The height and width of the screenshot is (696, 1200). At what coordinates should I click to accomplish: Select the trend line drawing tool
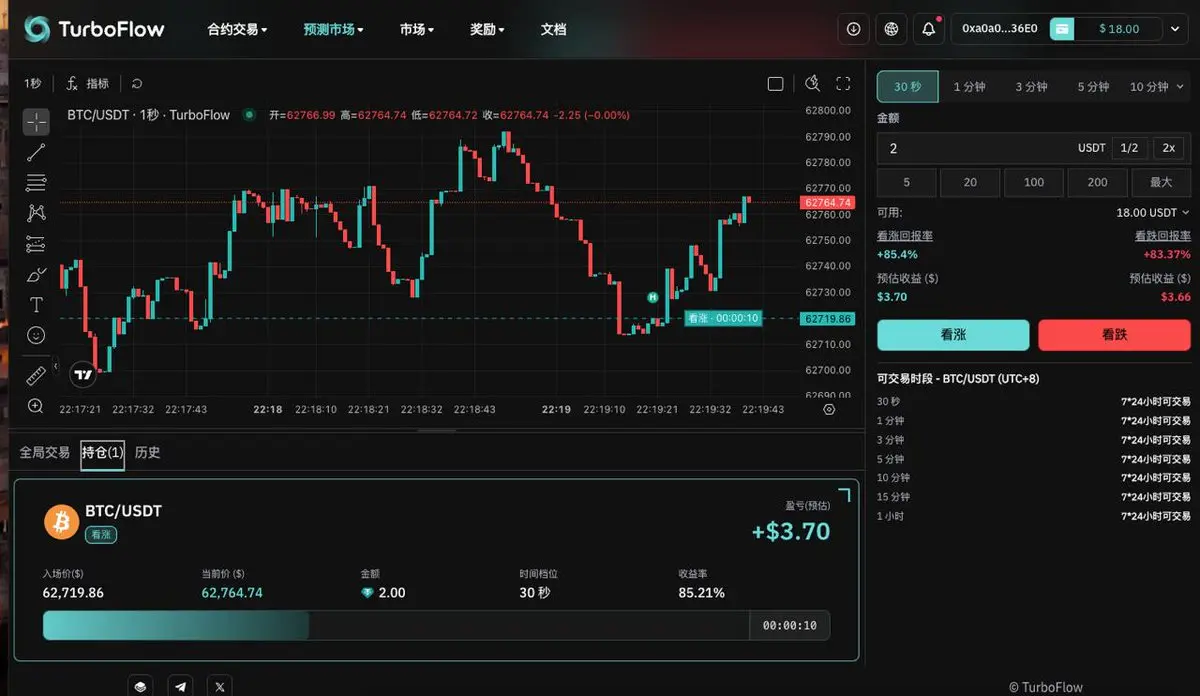[36, 152]
